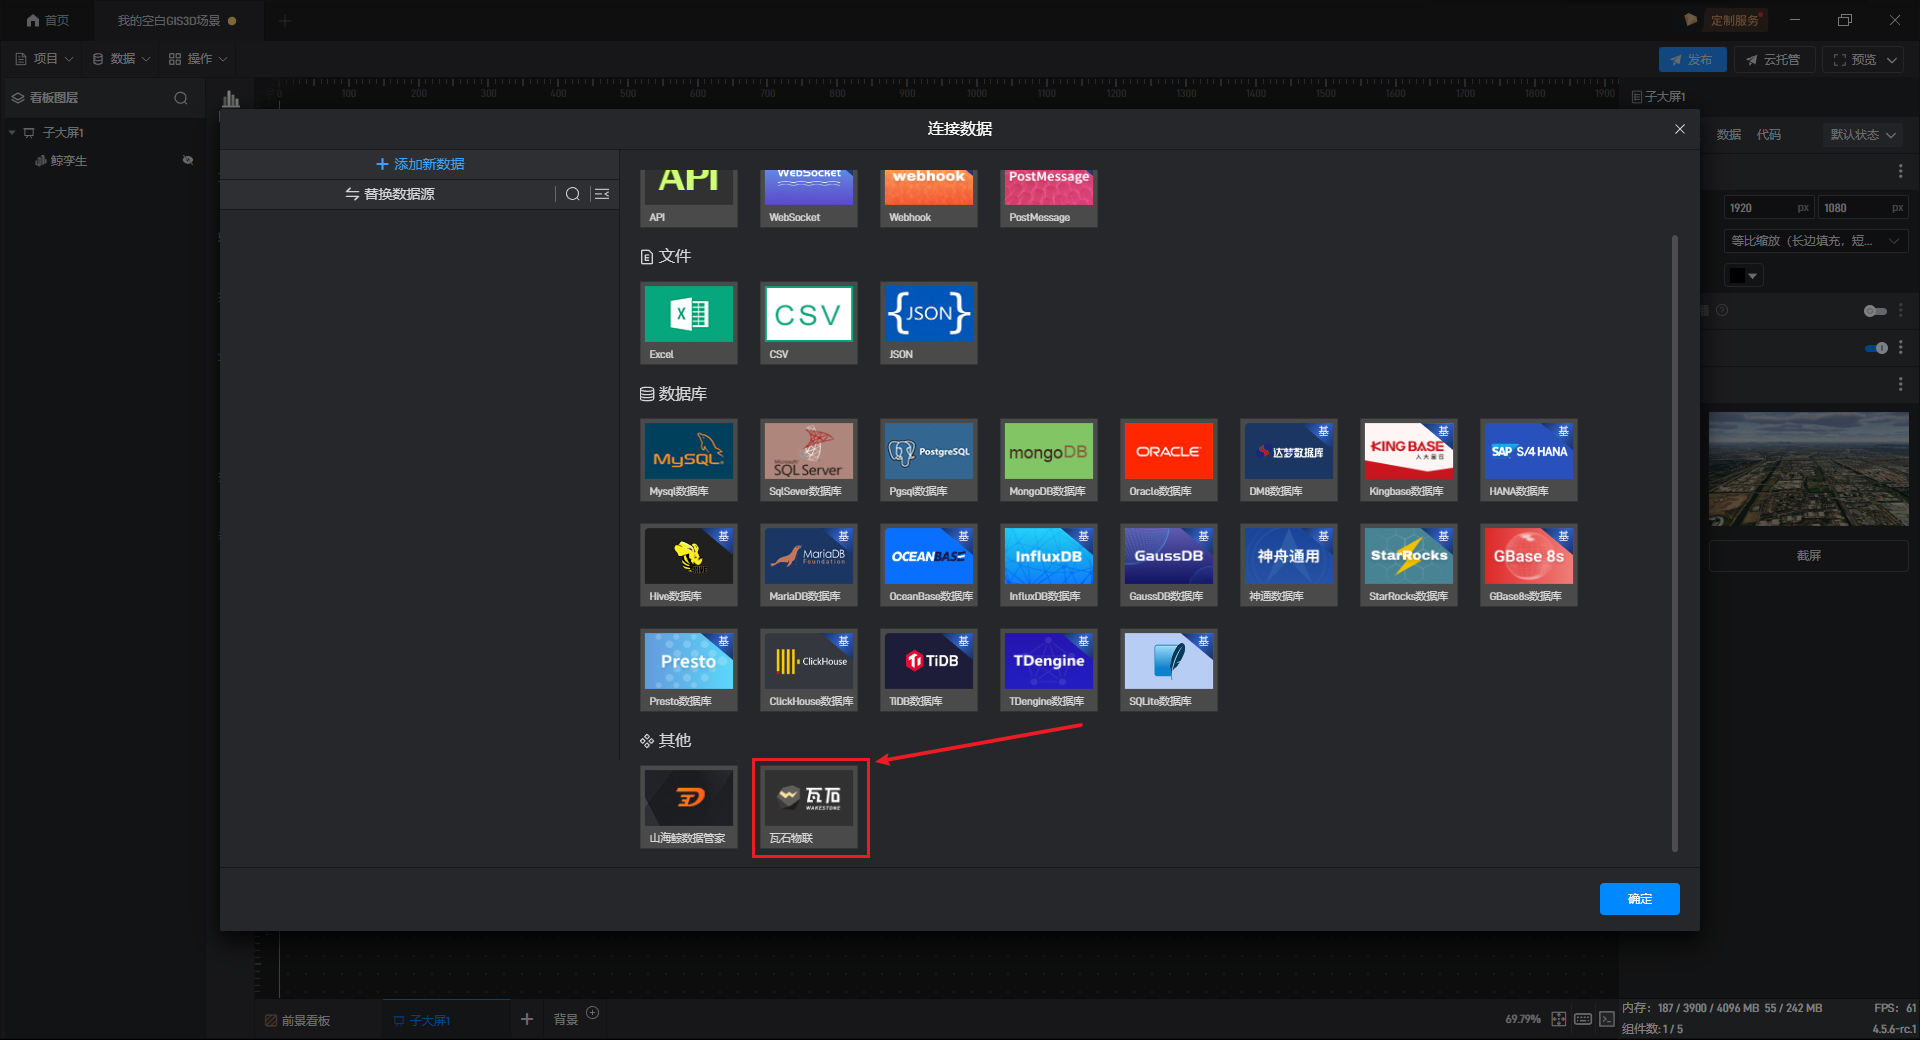Select the StarRocks database card
1920x1040 pixels.
(1409, 565)
